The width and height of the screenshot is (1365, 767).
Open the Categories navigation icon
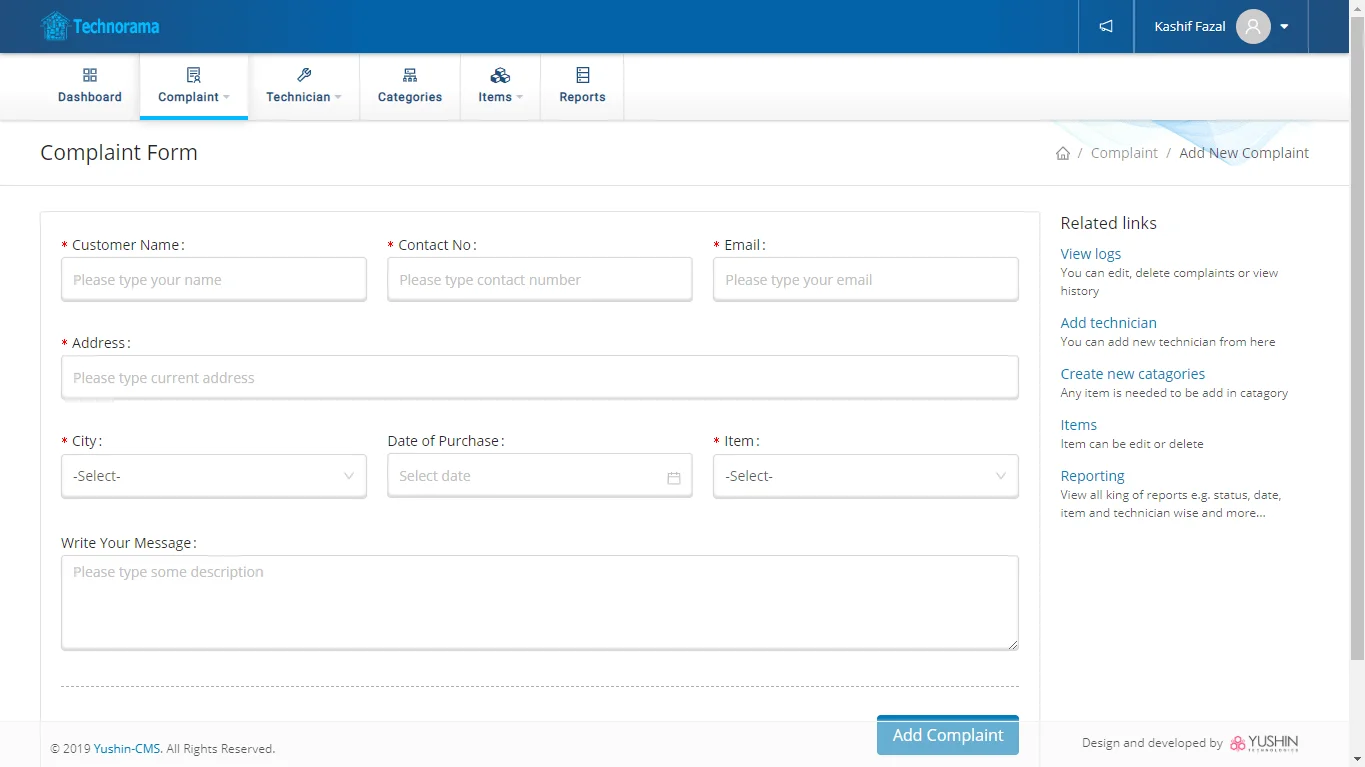(410, 76)
